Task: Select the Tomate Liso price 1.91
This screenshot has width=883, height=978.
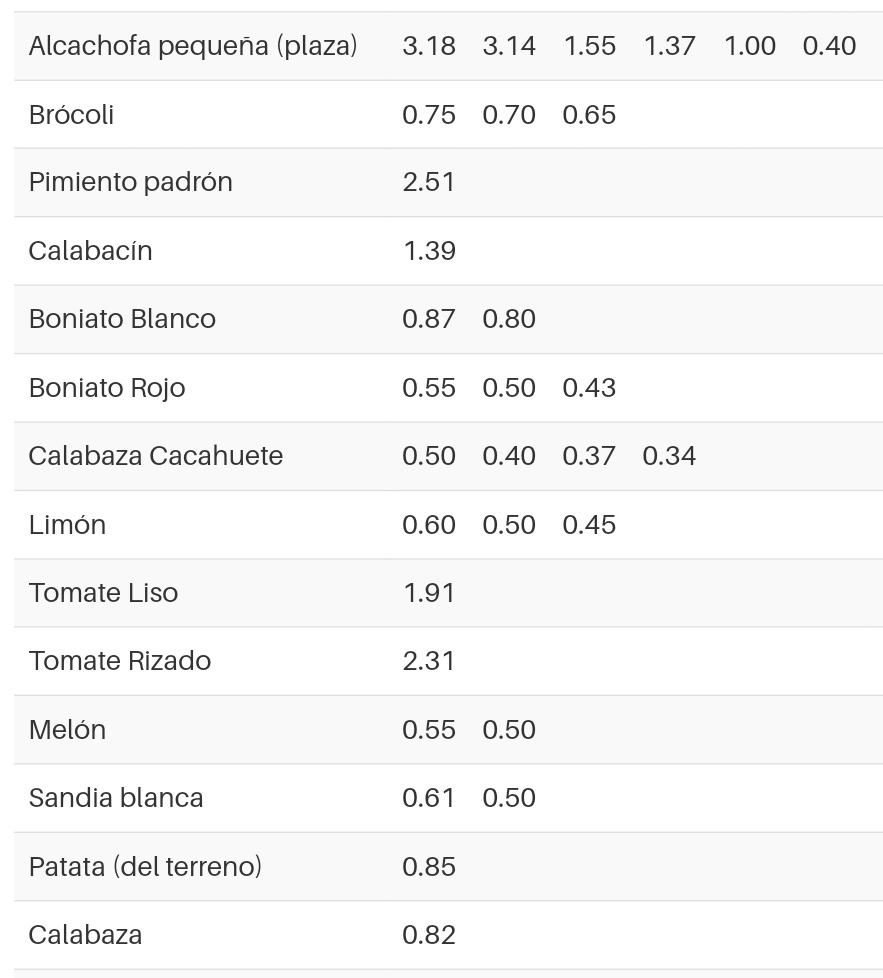Action: 429,593
